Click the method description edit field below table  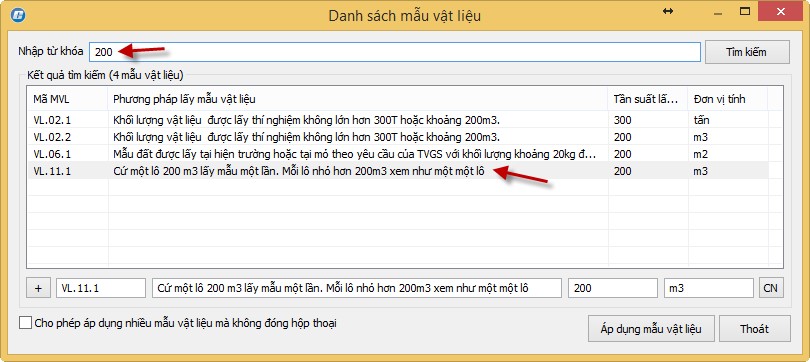[x=356, y=288]
